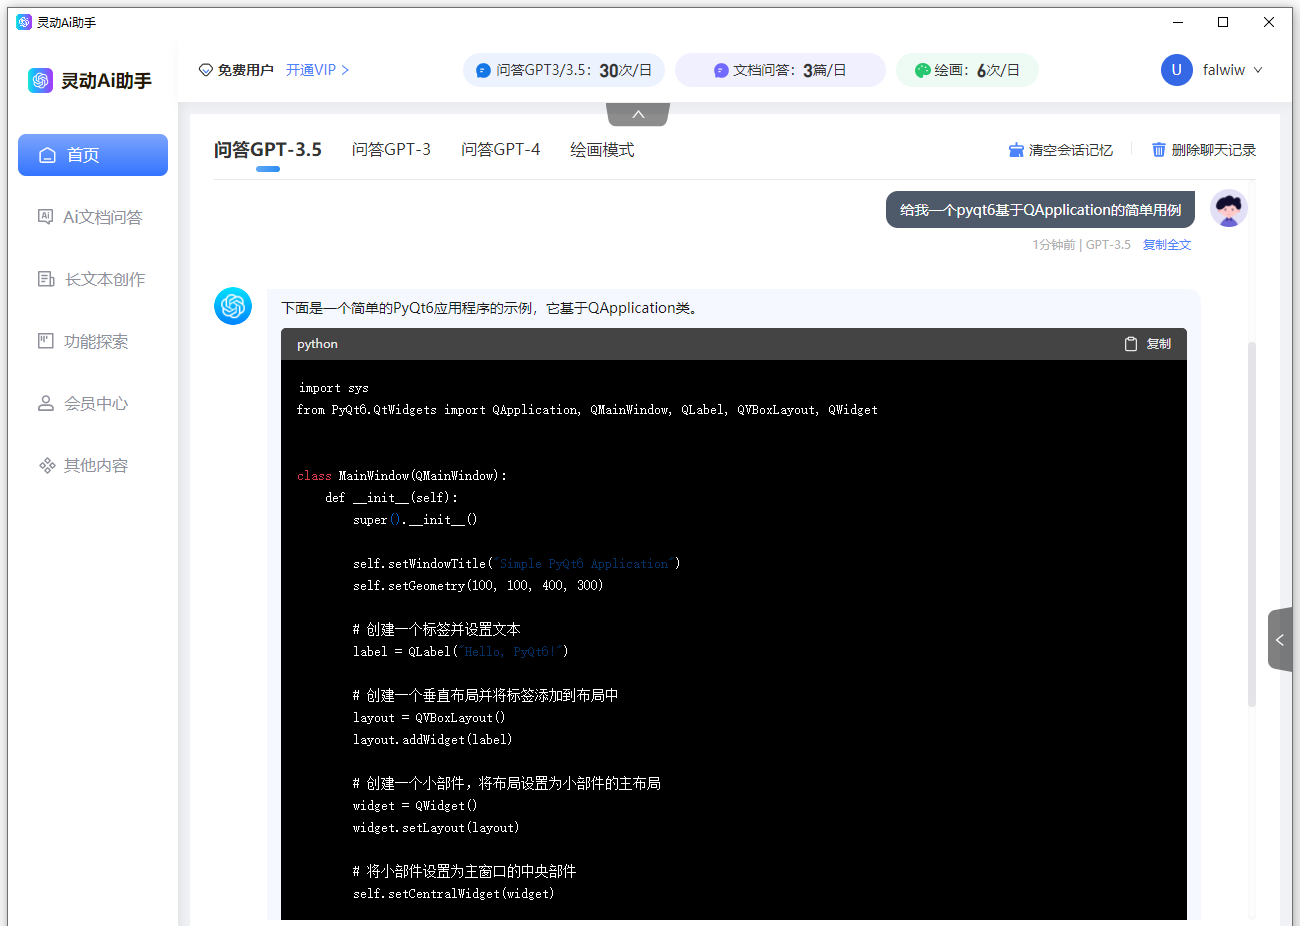Switch to the 问答GPT-4 tab
The image size is (1300, 926).
(500, 150)
